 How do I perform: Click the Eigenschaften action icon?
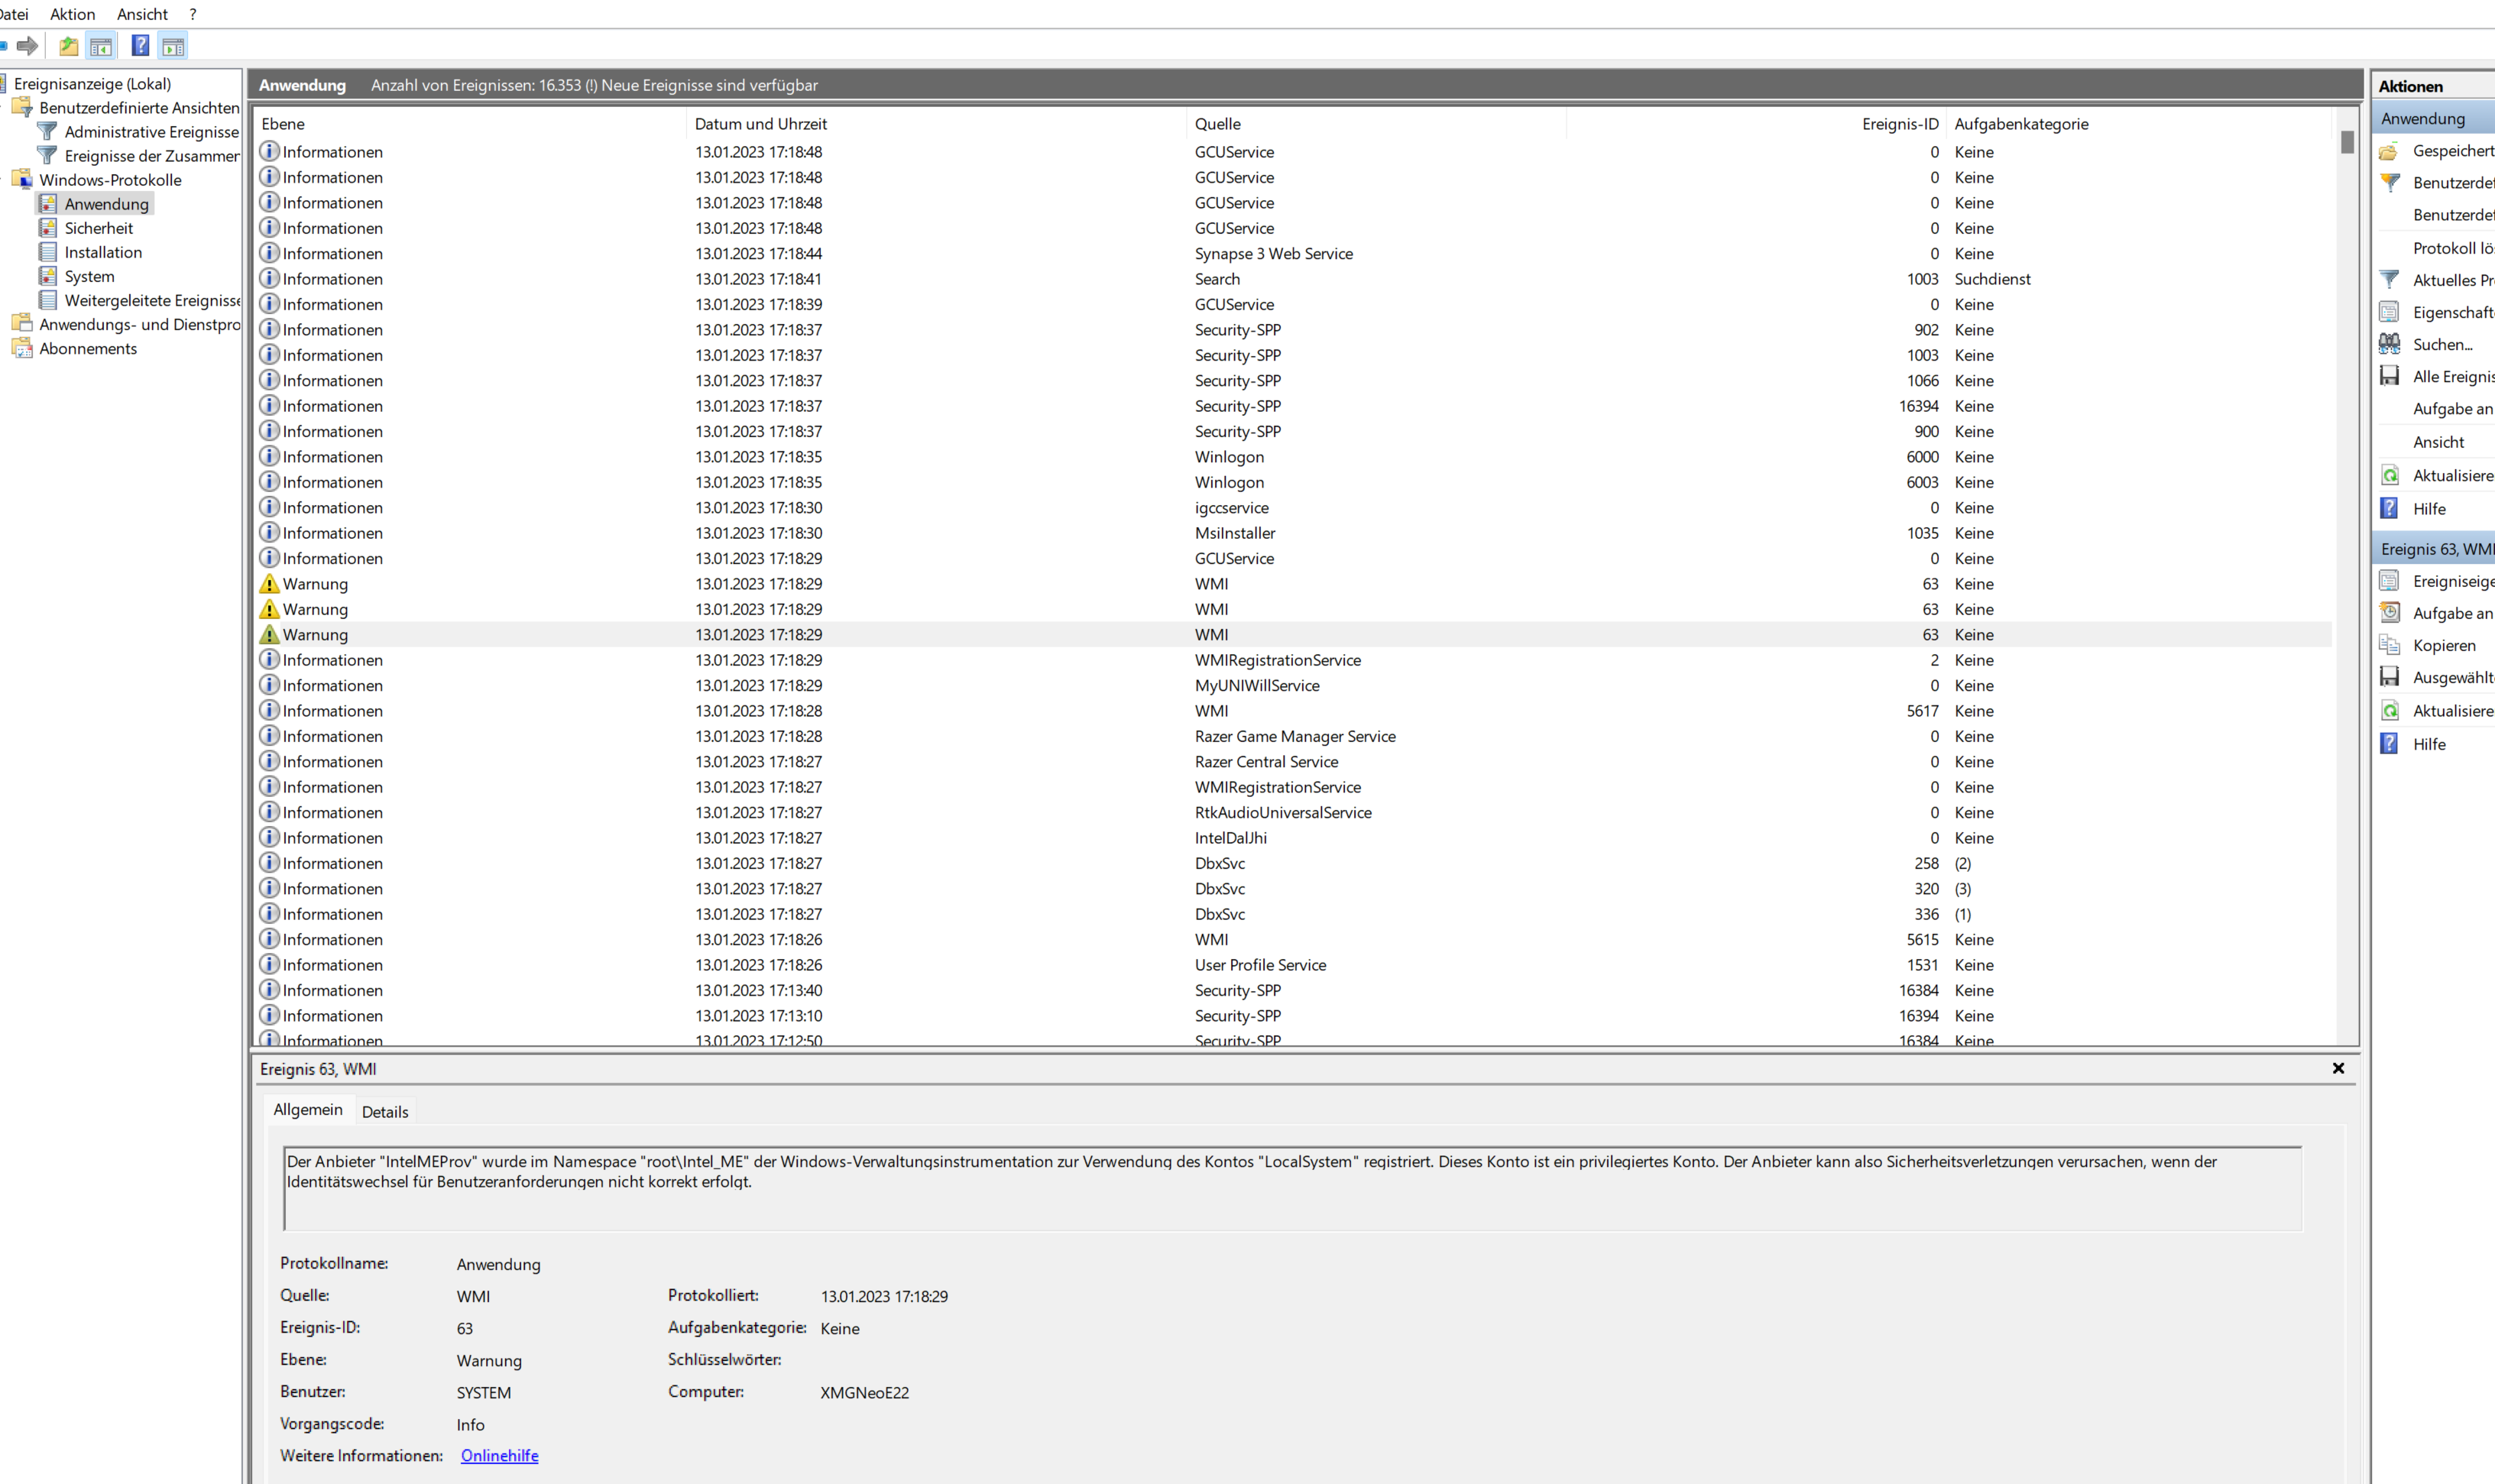(2389, 312)
